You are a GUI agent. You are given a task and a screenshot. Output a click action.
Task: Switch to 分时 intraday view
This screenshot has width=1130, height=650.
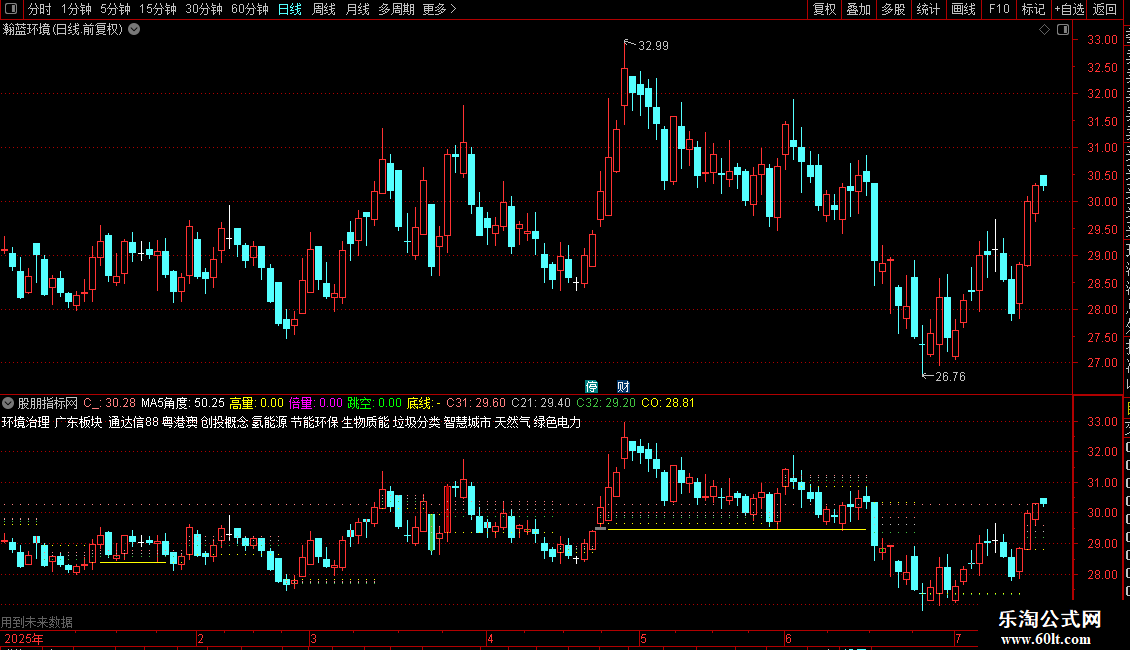pos(40,9)
